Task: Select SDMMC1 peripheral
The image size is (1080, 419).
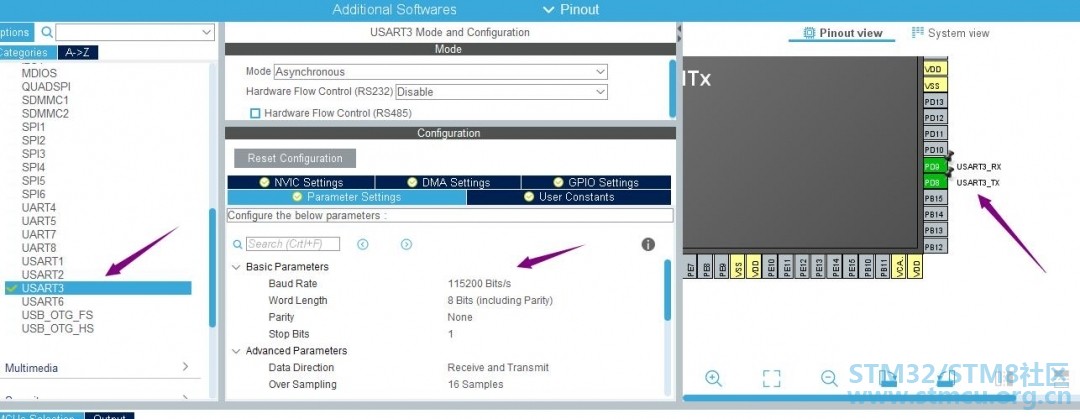Action: coord(45,100)
